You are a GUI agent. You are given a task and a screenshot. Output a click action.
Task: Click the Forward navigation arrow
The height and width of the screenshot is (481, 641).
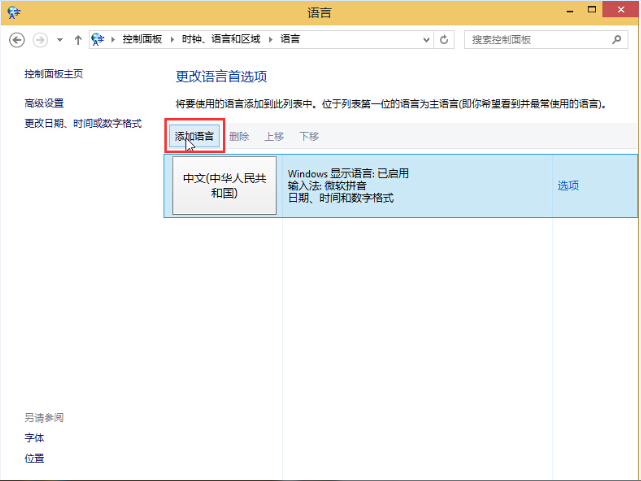point(40,39)
